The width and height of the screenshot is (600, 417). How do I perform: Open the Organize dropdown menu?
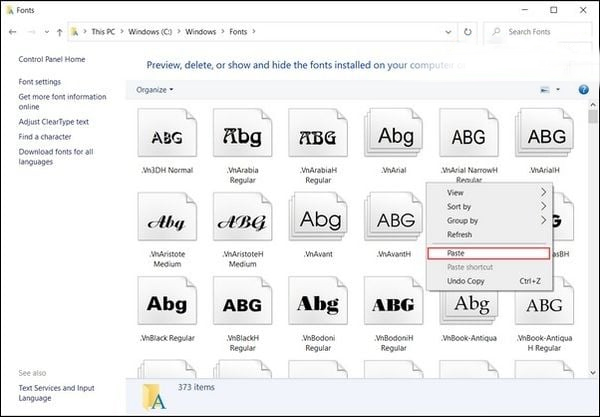tap(155, 90)
